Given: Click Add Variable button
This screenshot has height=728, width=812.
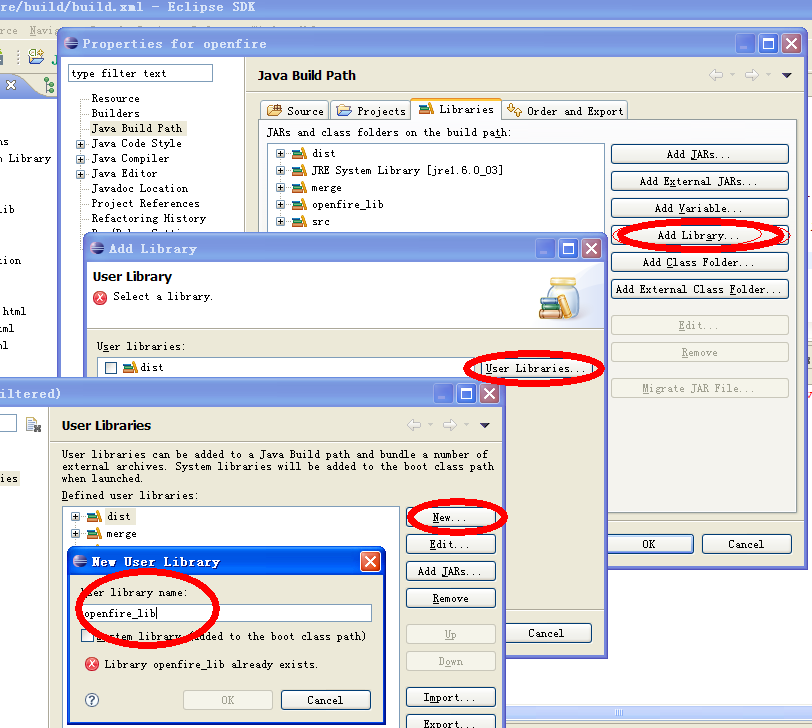Looking at the screenshot, I should pos(699,208).
